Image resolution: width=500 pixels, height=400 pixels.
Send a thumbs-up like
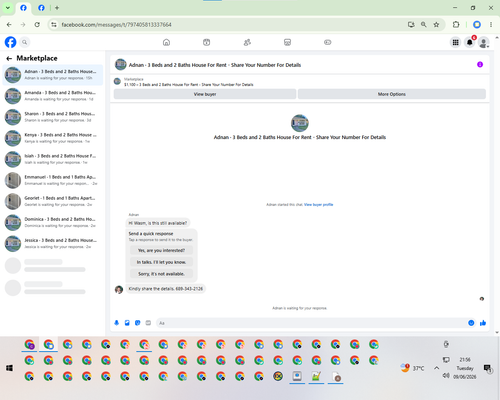click(483, 323)
